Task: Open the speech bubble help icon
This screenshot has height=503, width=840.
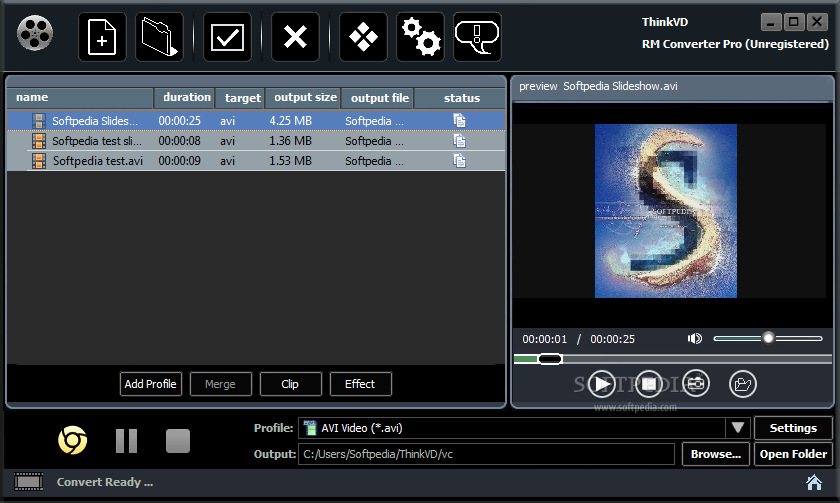Action: coord(477,37)
